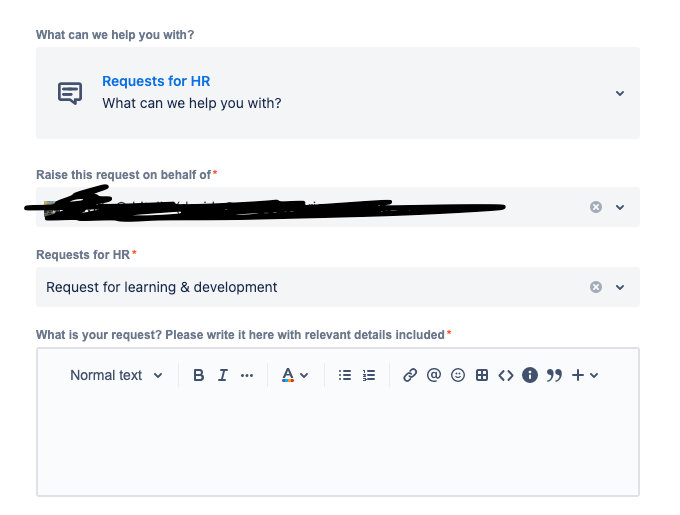Select 'Request for learning & development' field

click(x=338, y=287)
